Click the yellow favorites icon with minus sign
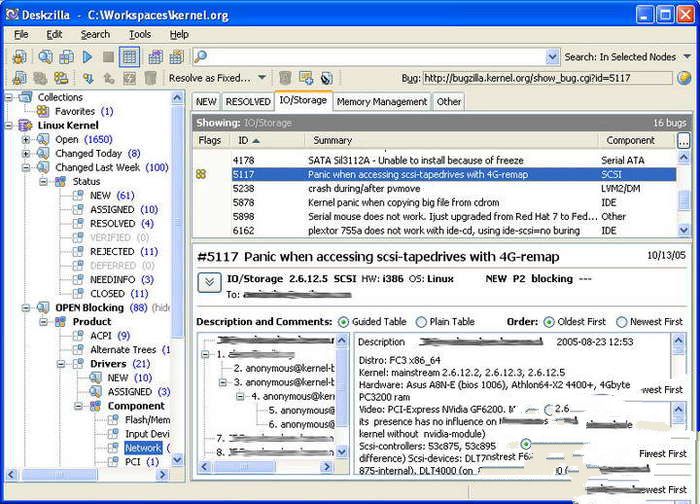The image size is (700, 504). tap(61, 78)
